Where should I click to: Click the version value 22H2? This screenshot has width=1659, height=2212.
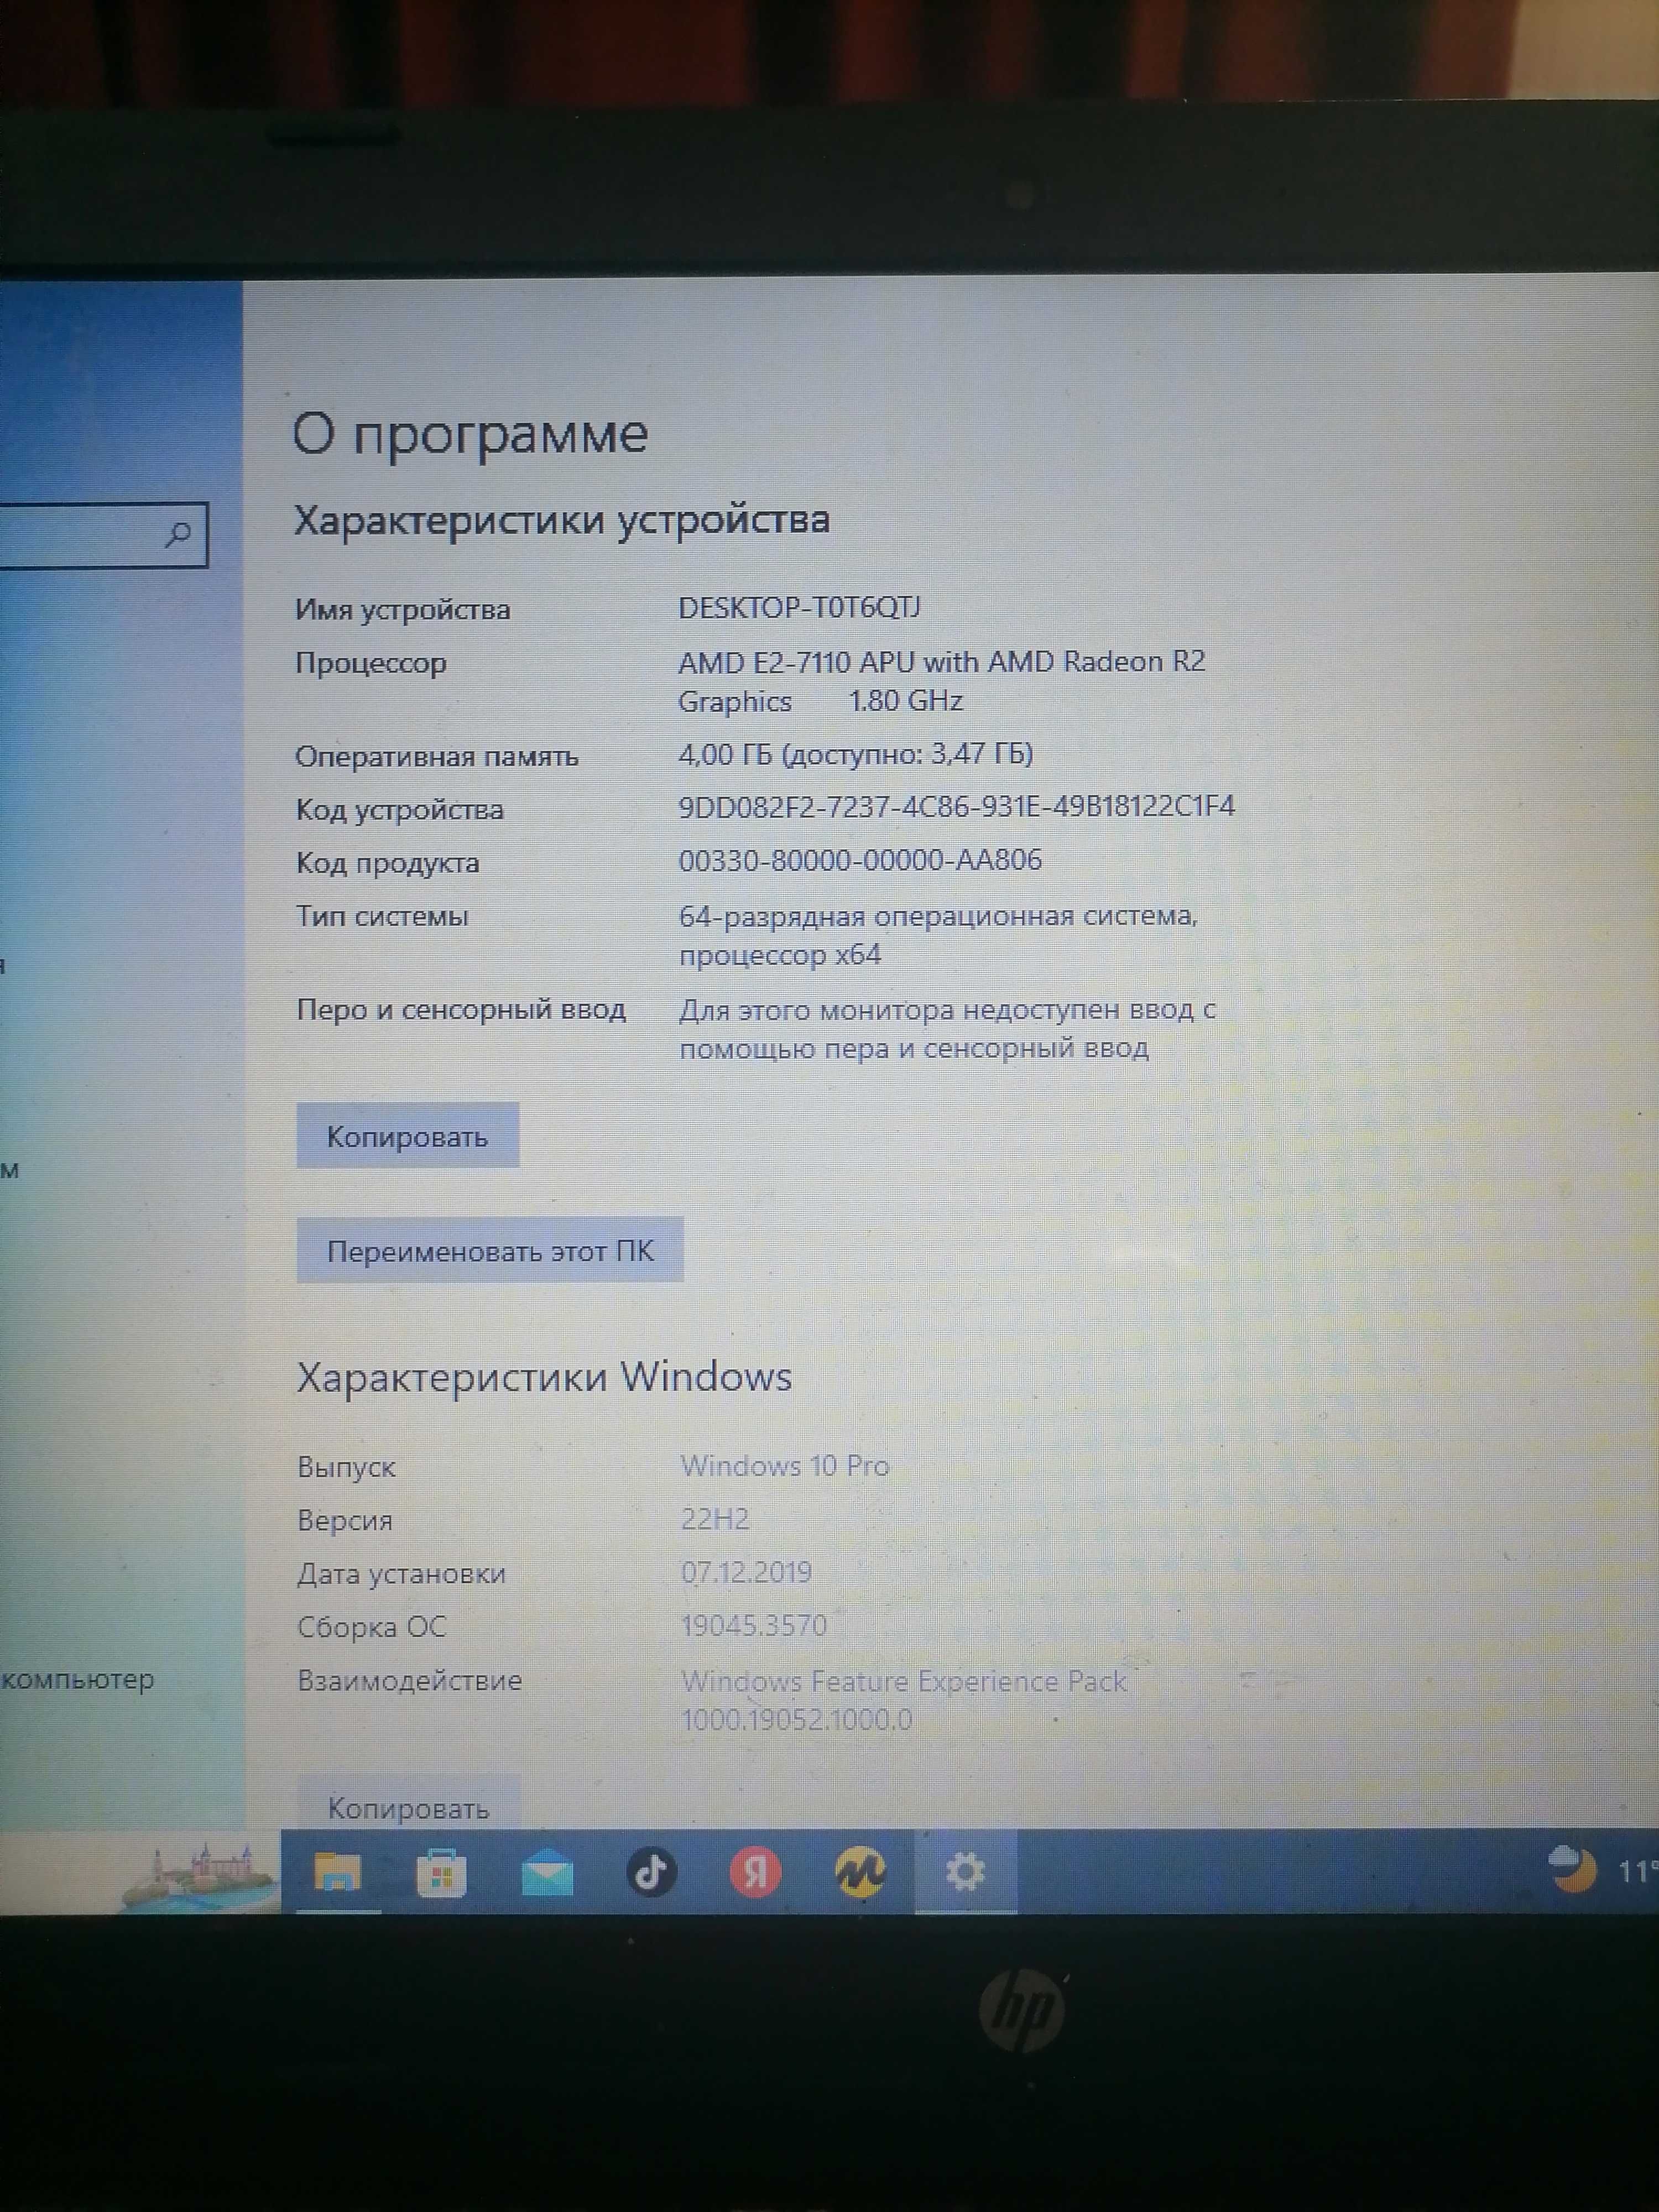(715, 1519)
